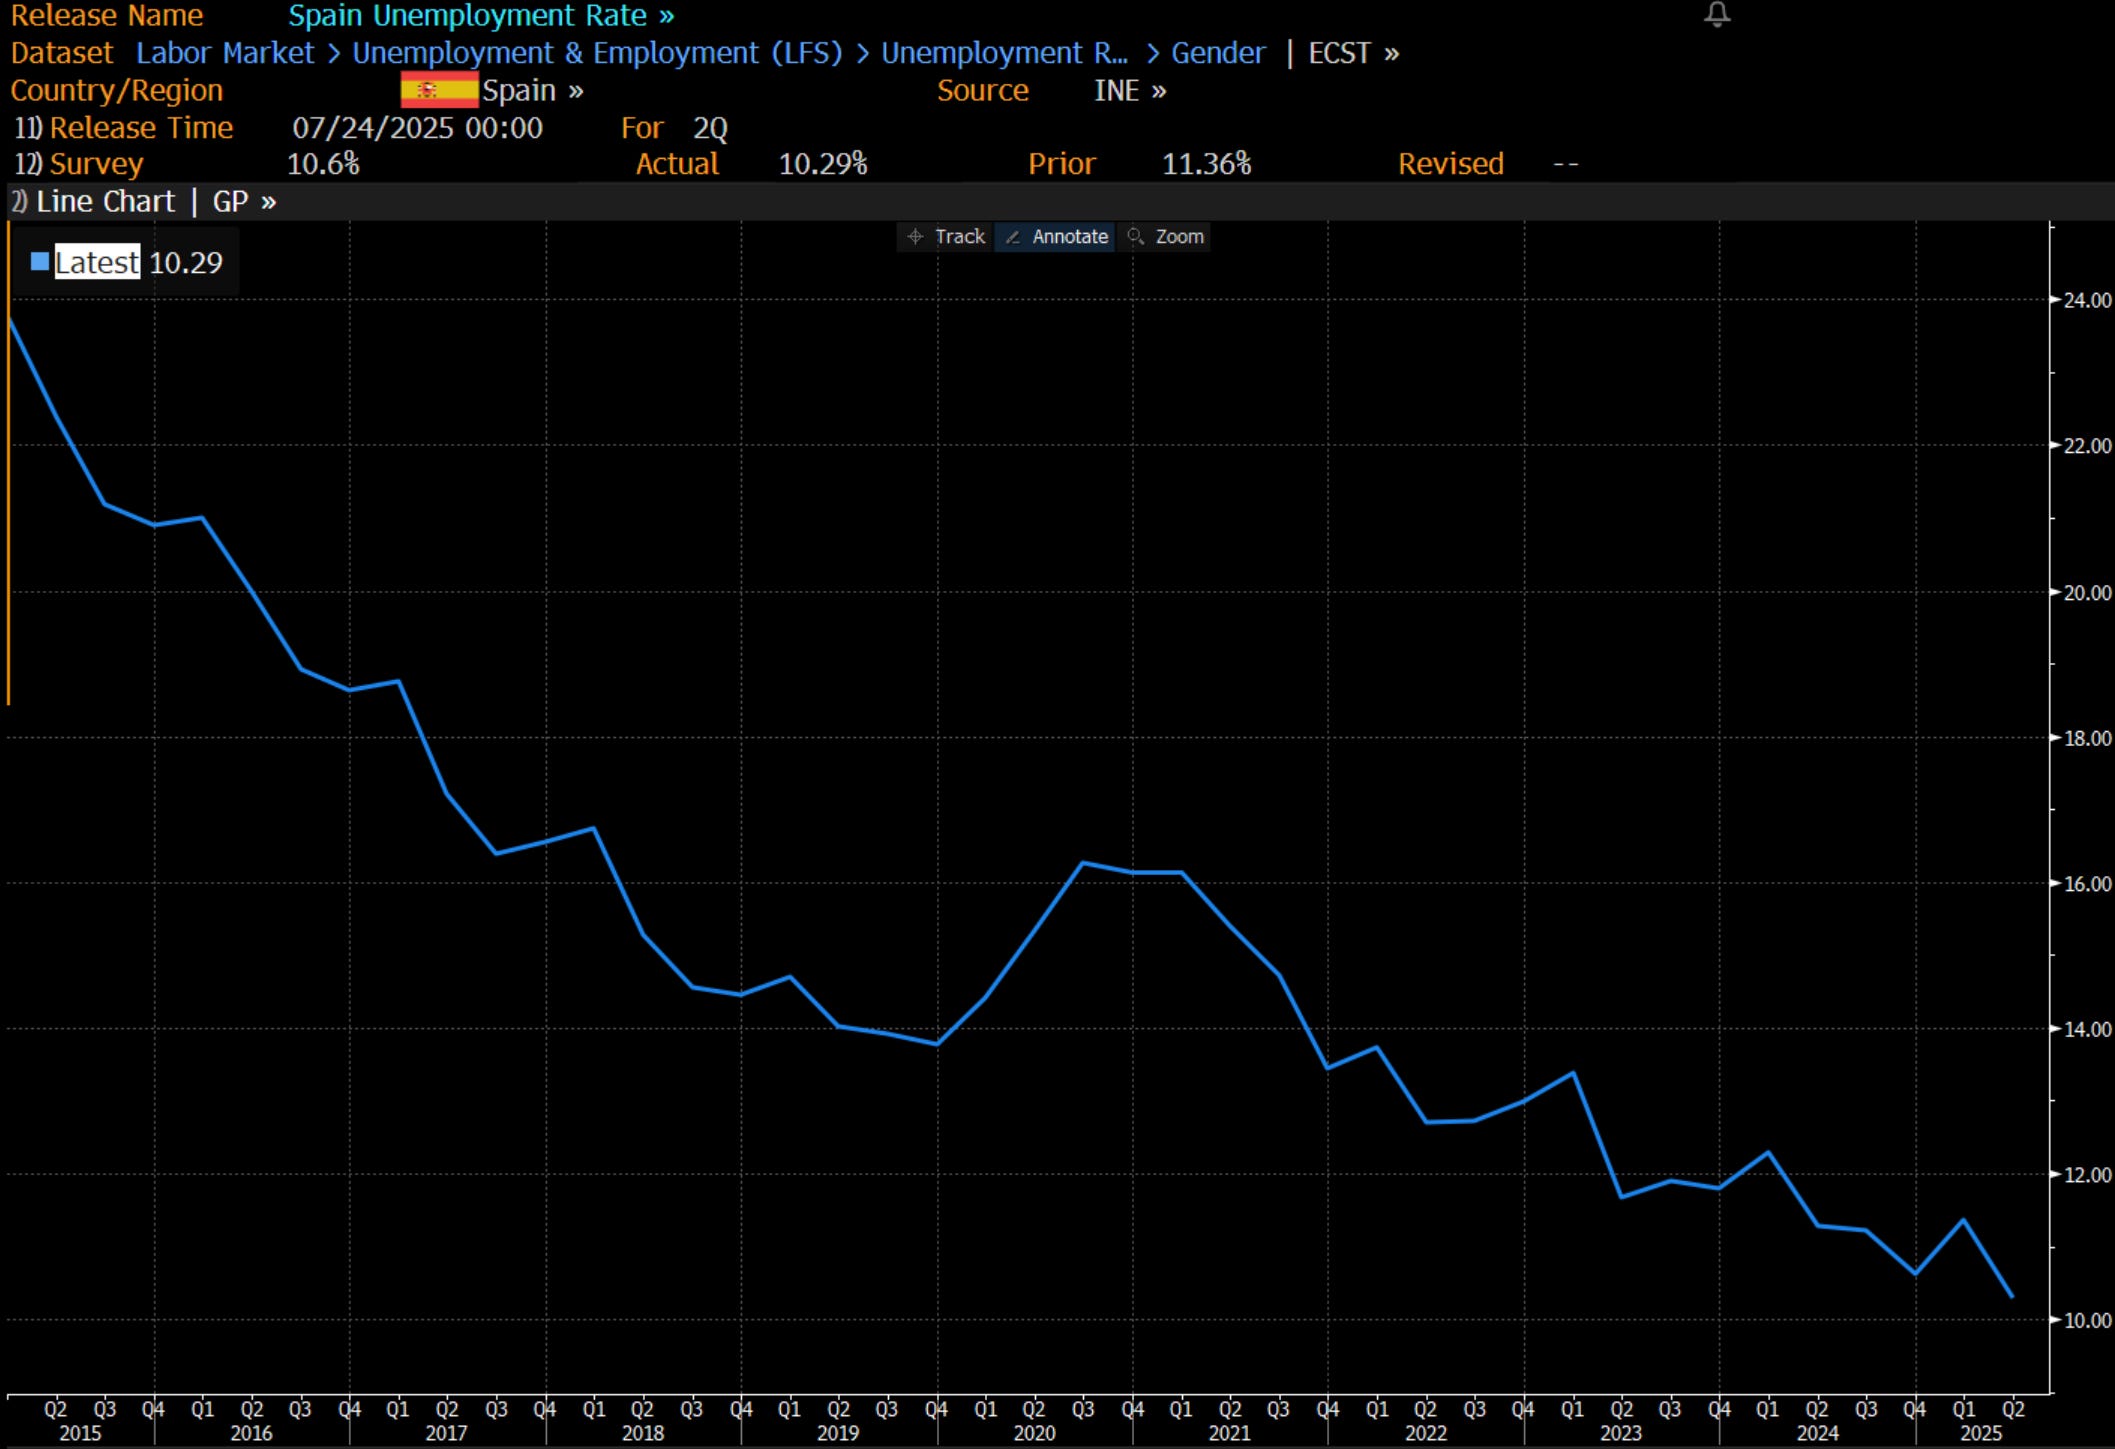Click the Release Time field
2115x1449 pixels.
tap(140, 128)
